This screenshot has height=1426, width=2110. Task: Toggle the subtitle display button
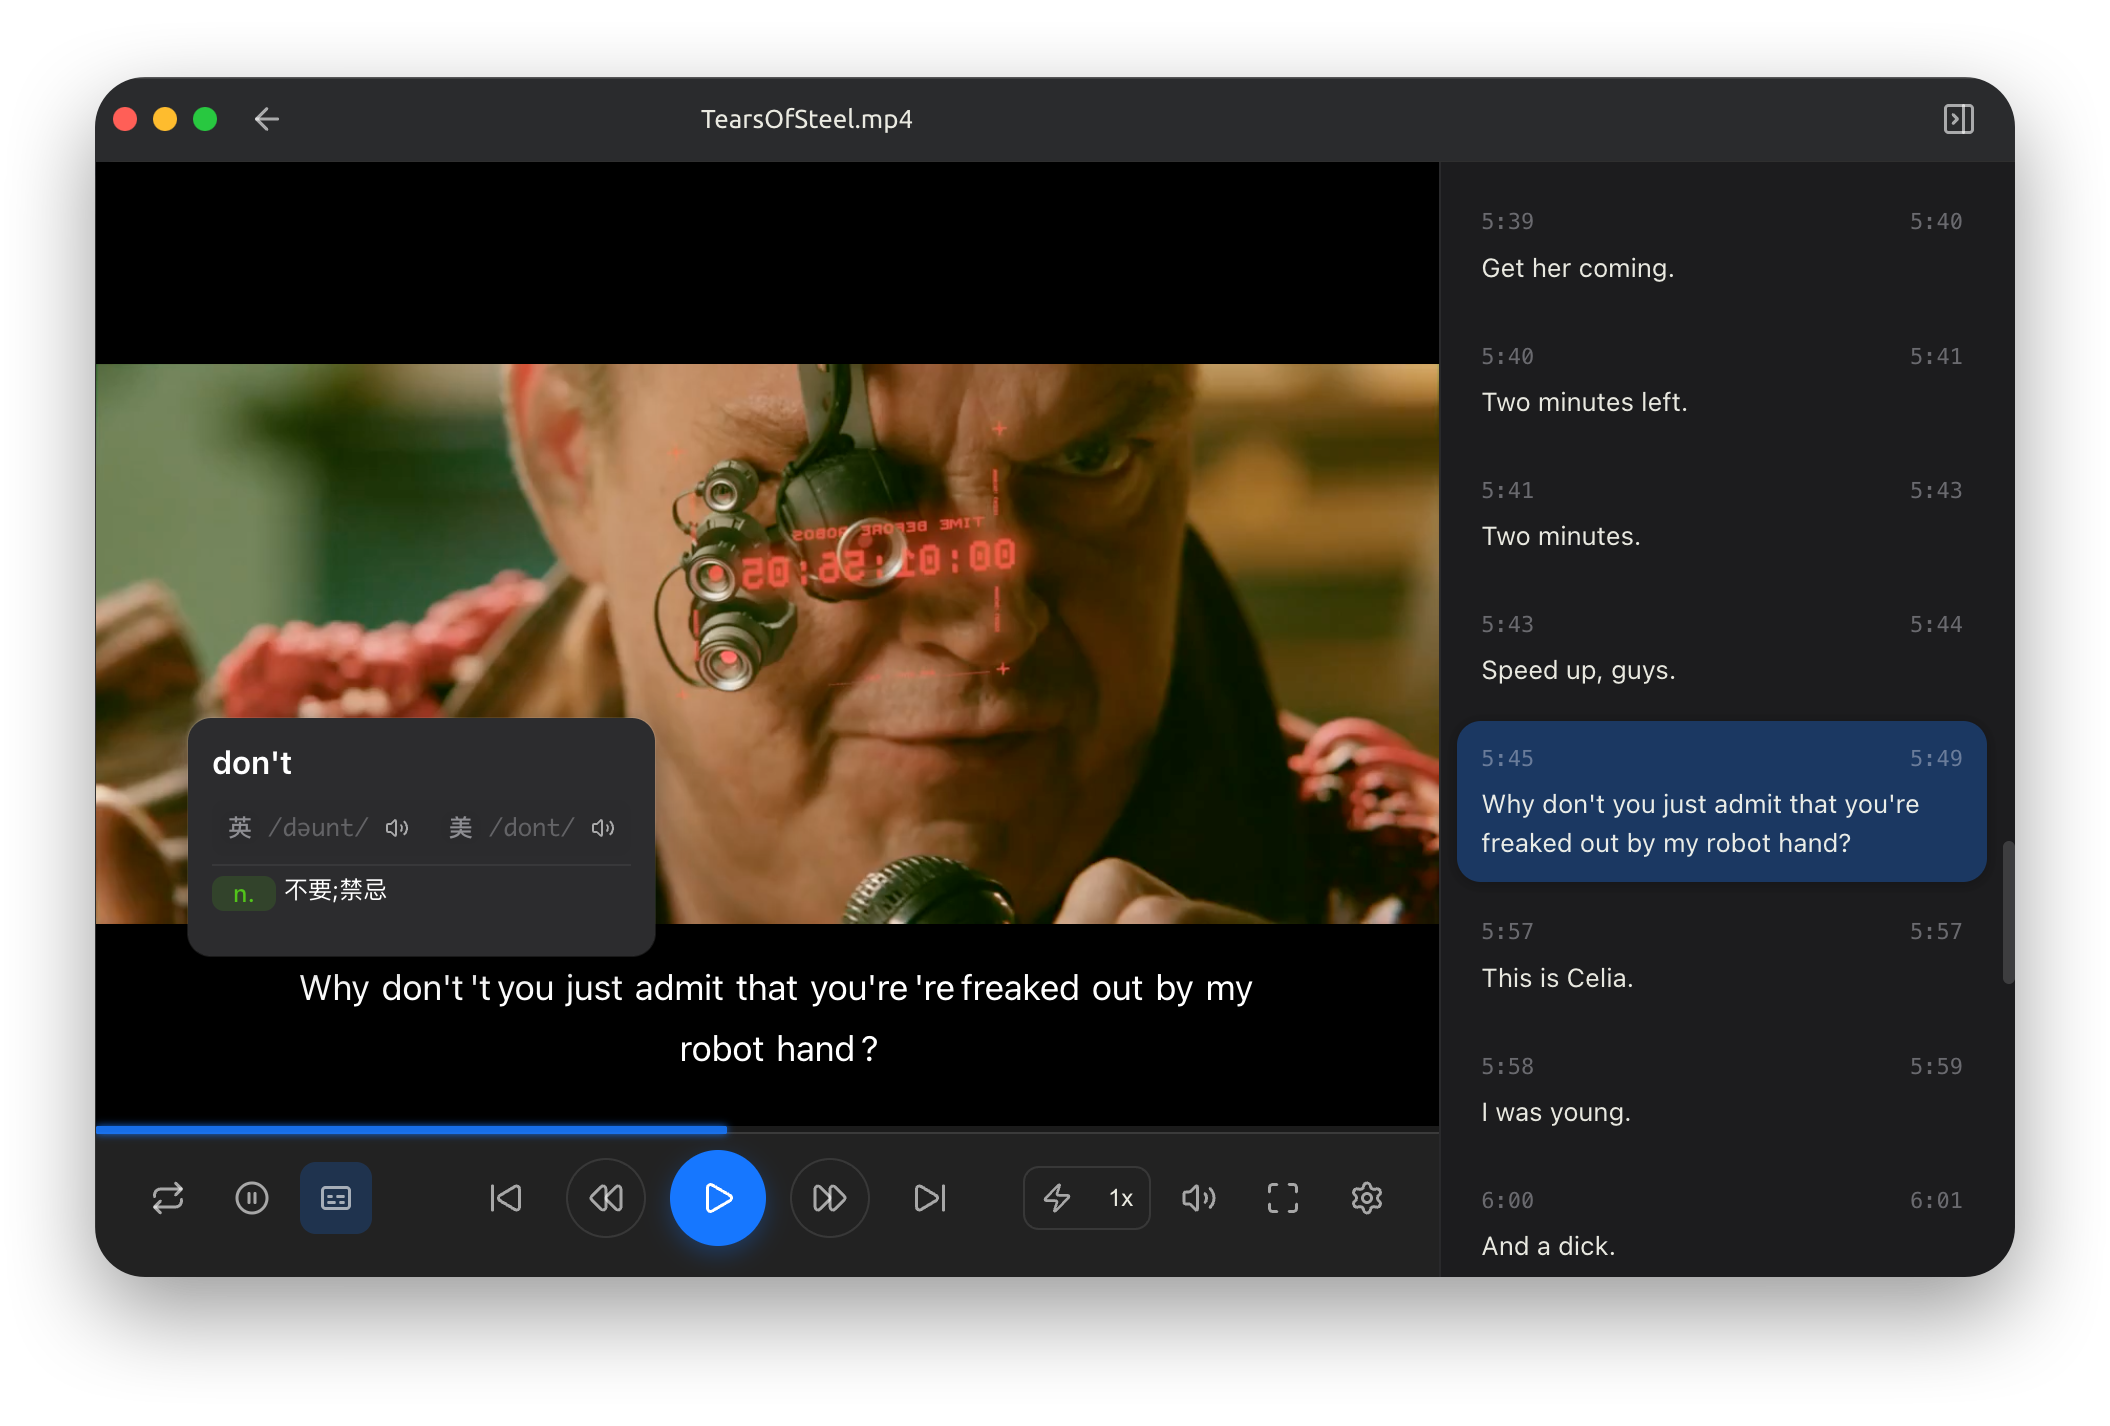[336, 1197]
